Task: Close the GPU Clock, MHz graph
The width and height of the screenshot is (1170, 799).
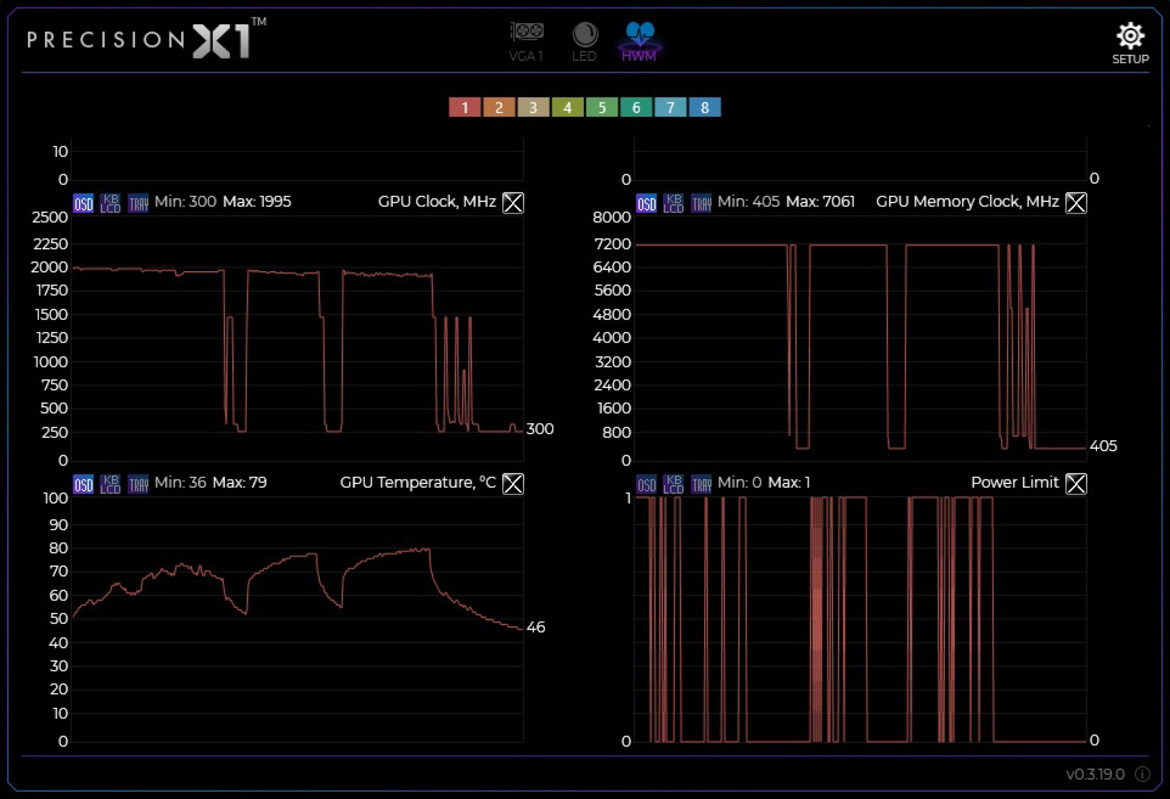Action: 513,203
